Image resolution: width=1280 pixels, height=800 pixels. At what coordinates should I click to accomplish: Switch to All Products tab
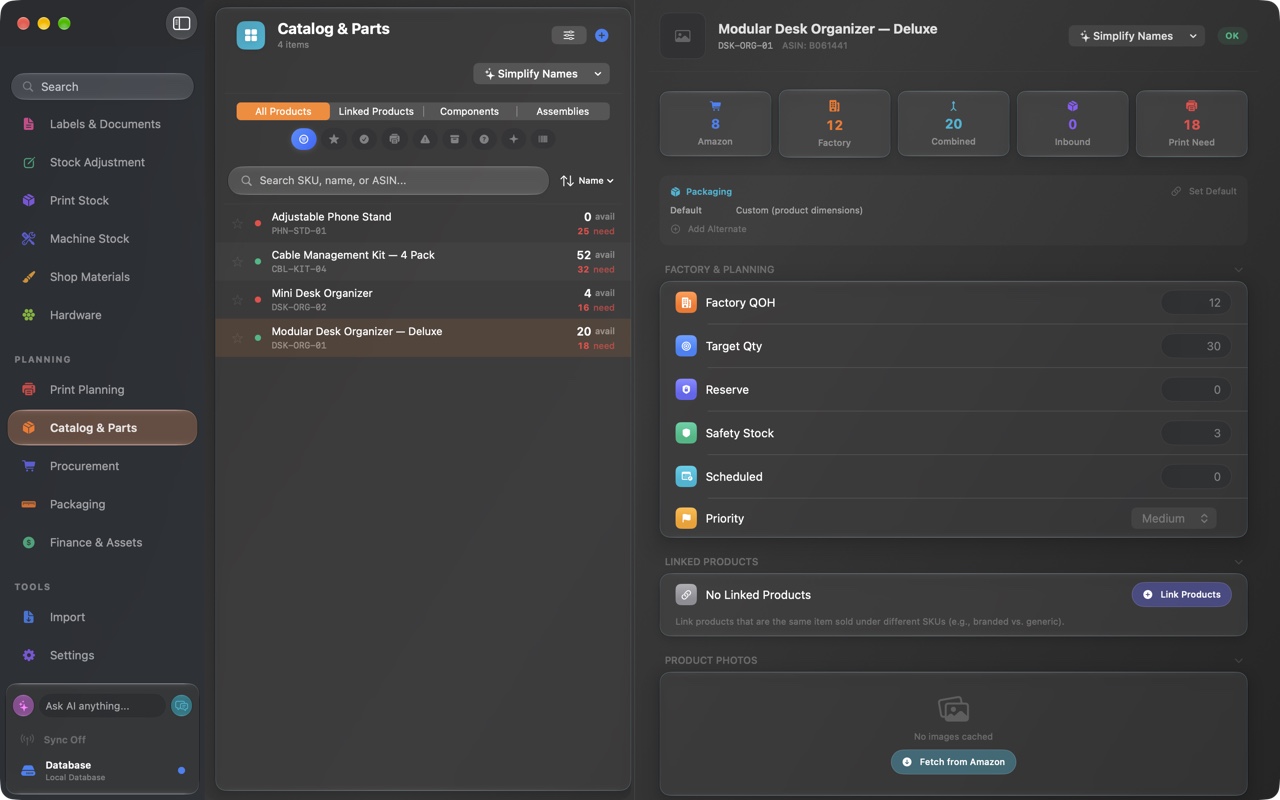[x=283, y=111]
